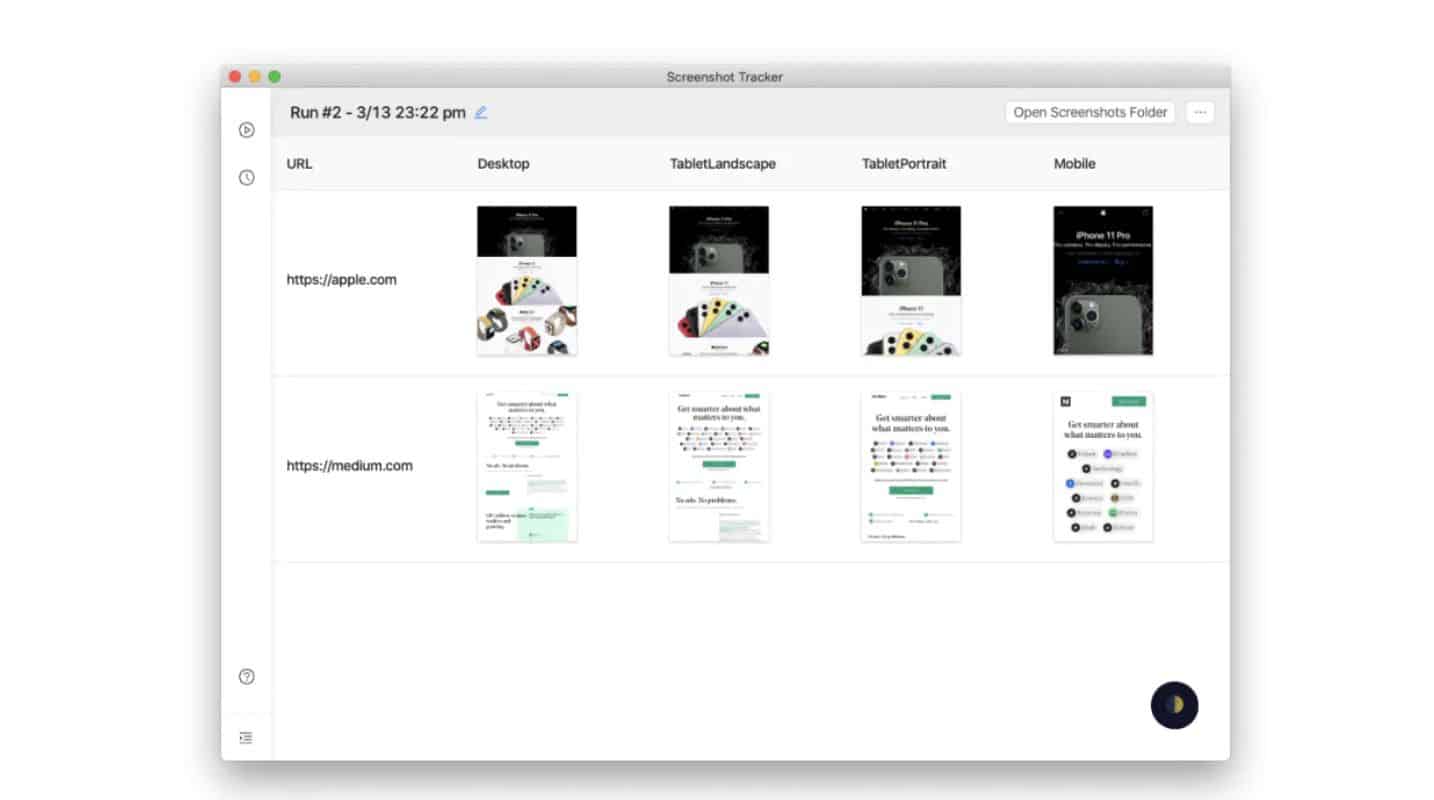This screenshot has width=1434, height=800.
Task: Click the TabletPortrait column header
Action: 903,163
